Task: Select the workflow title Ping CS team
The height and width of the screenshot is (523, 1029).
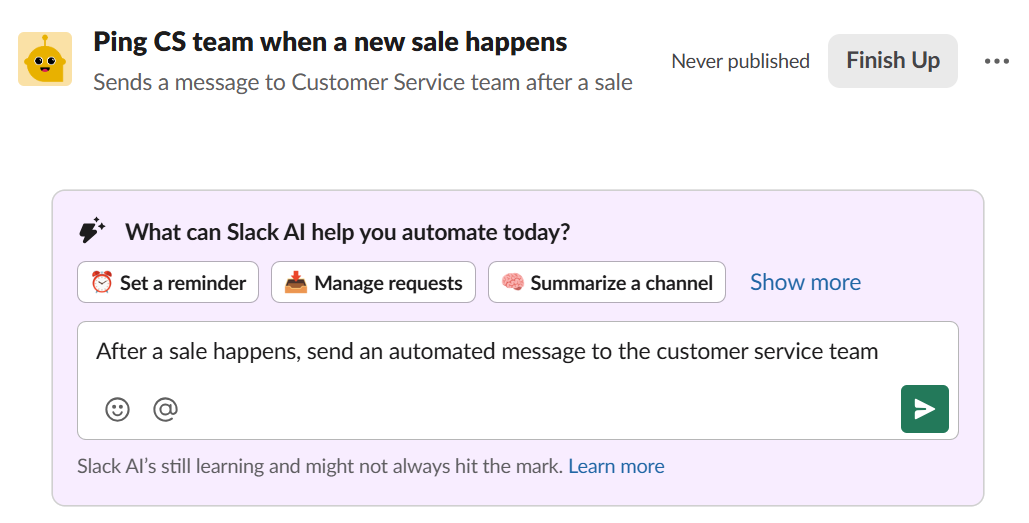Action: click(330, 42)
